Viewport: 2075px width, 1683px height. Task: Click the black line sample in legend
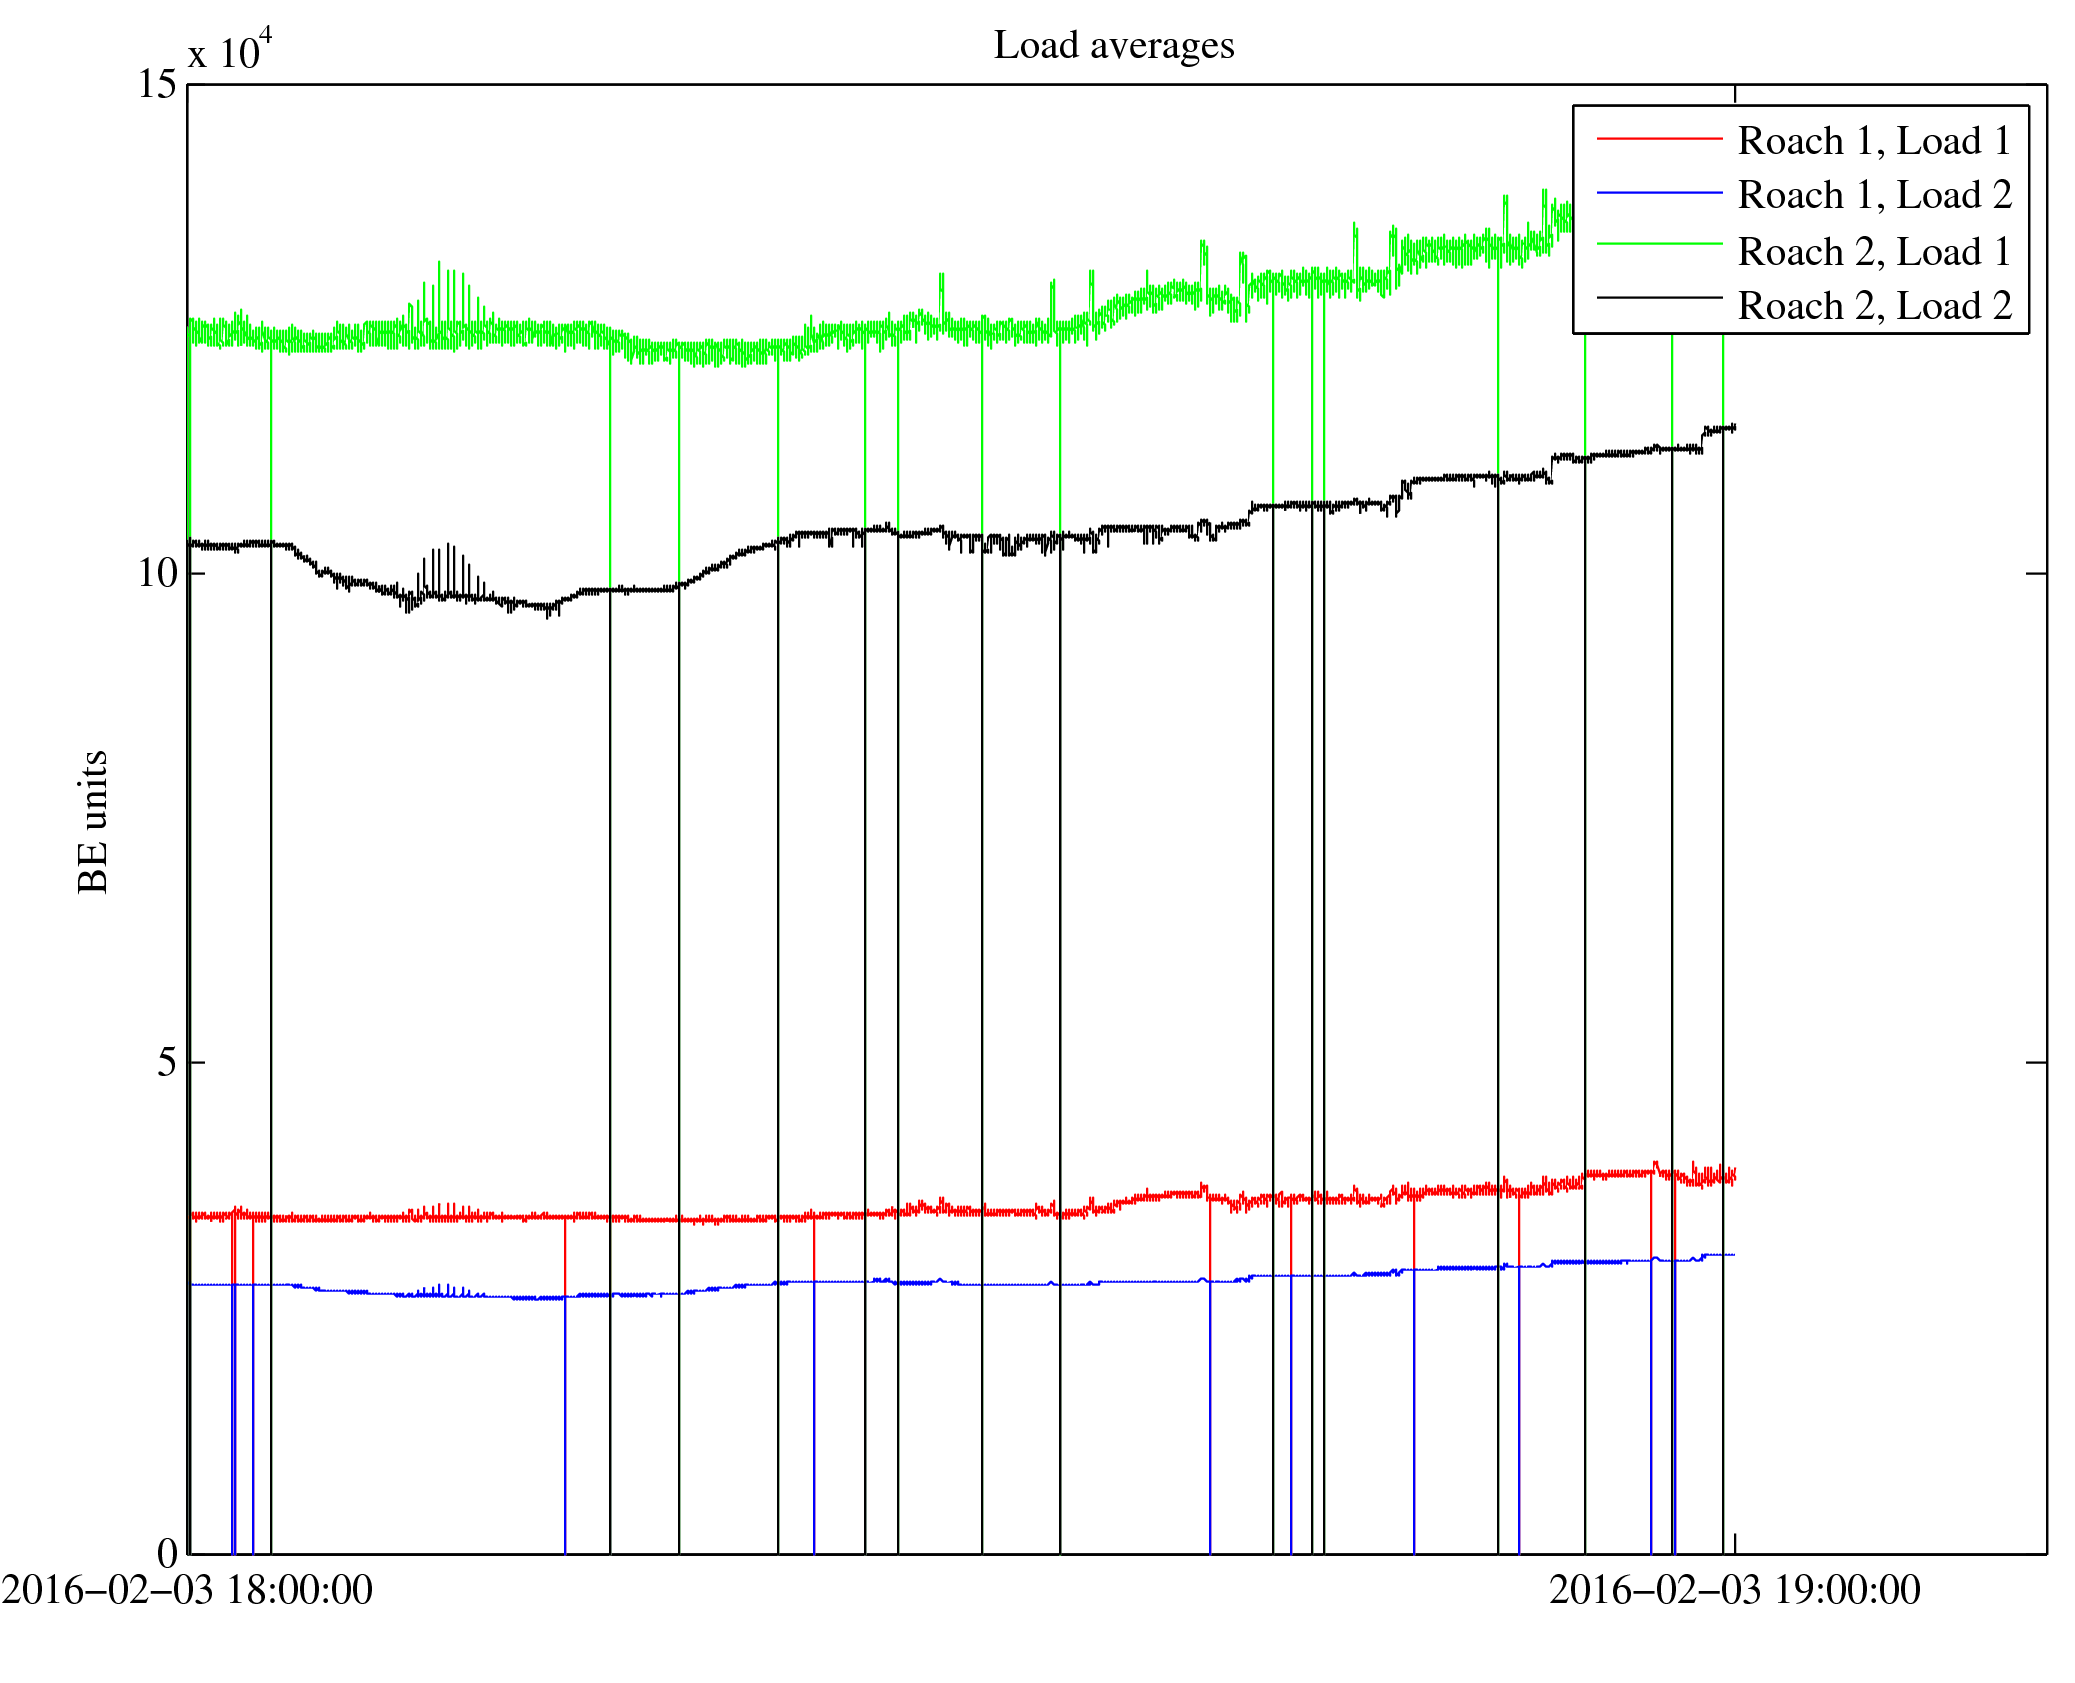point(1658,298)
